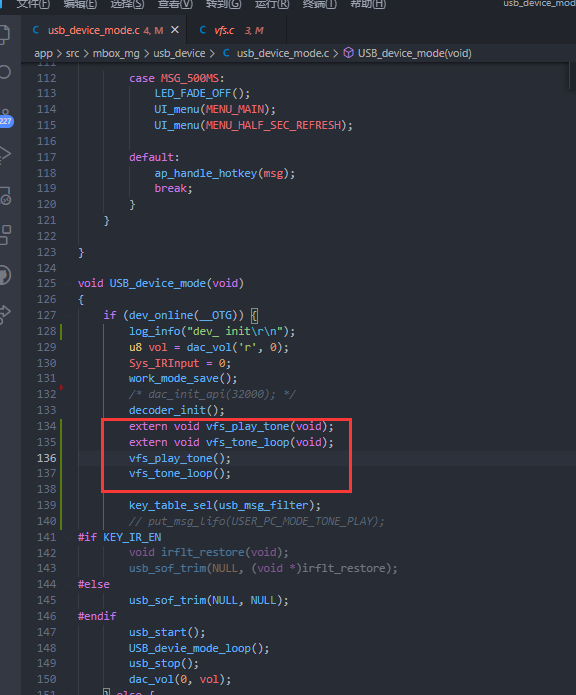Collapse the function fold arrow at line 125

click(69, 283)
